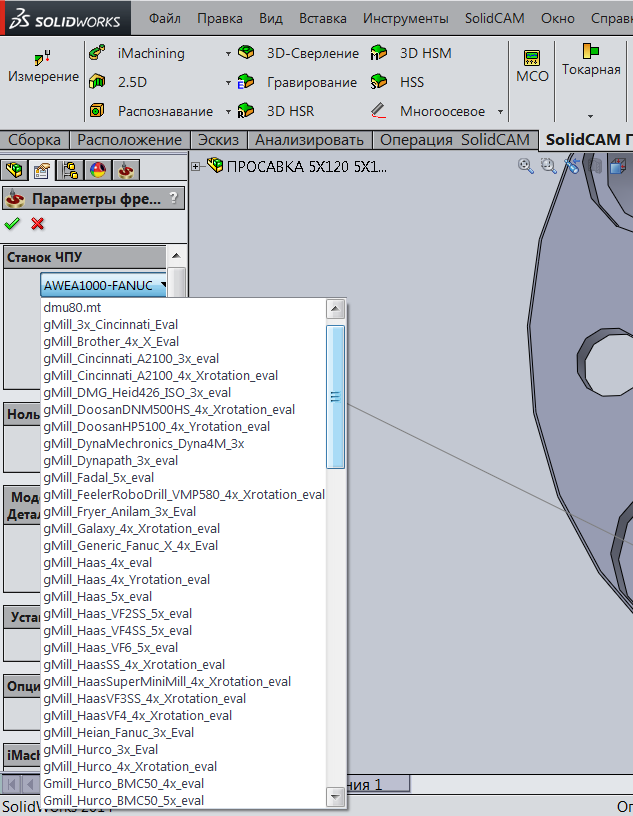Open the Инструменты menu
The image size is (633, 816).
[406, 18]
